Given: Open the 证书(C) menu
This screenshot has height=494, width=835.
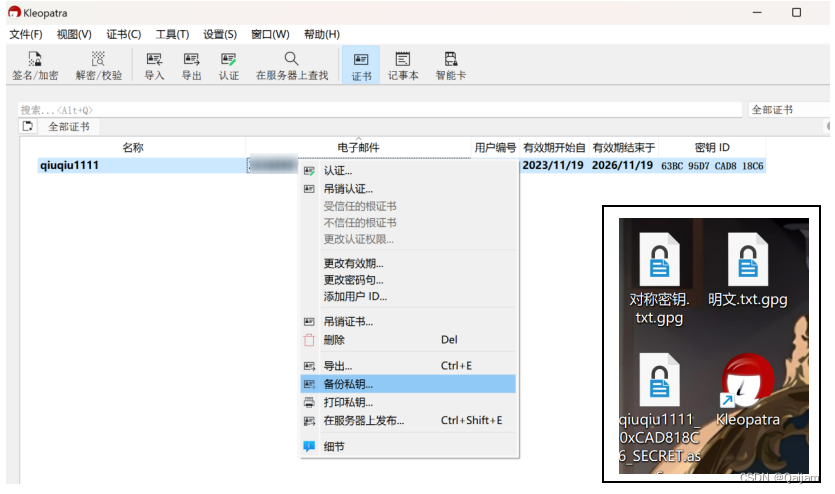Looking at the screenshot, I should [124, 35].
